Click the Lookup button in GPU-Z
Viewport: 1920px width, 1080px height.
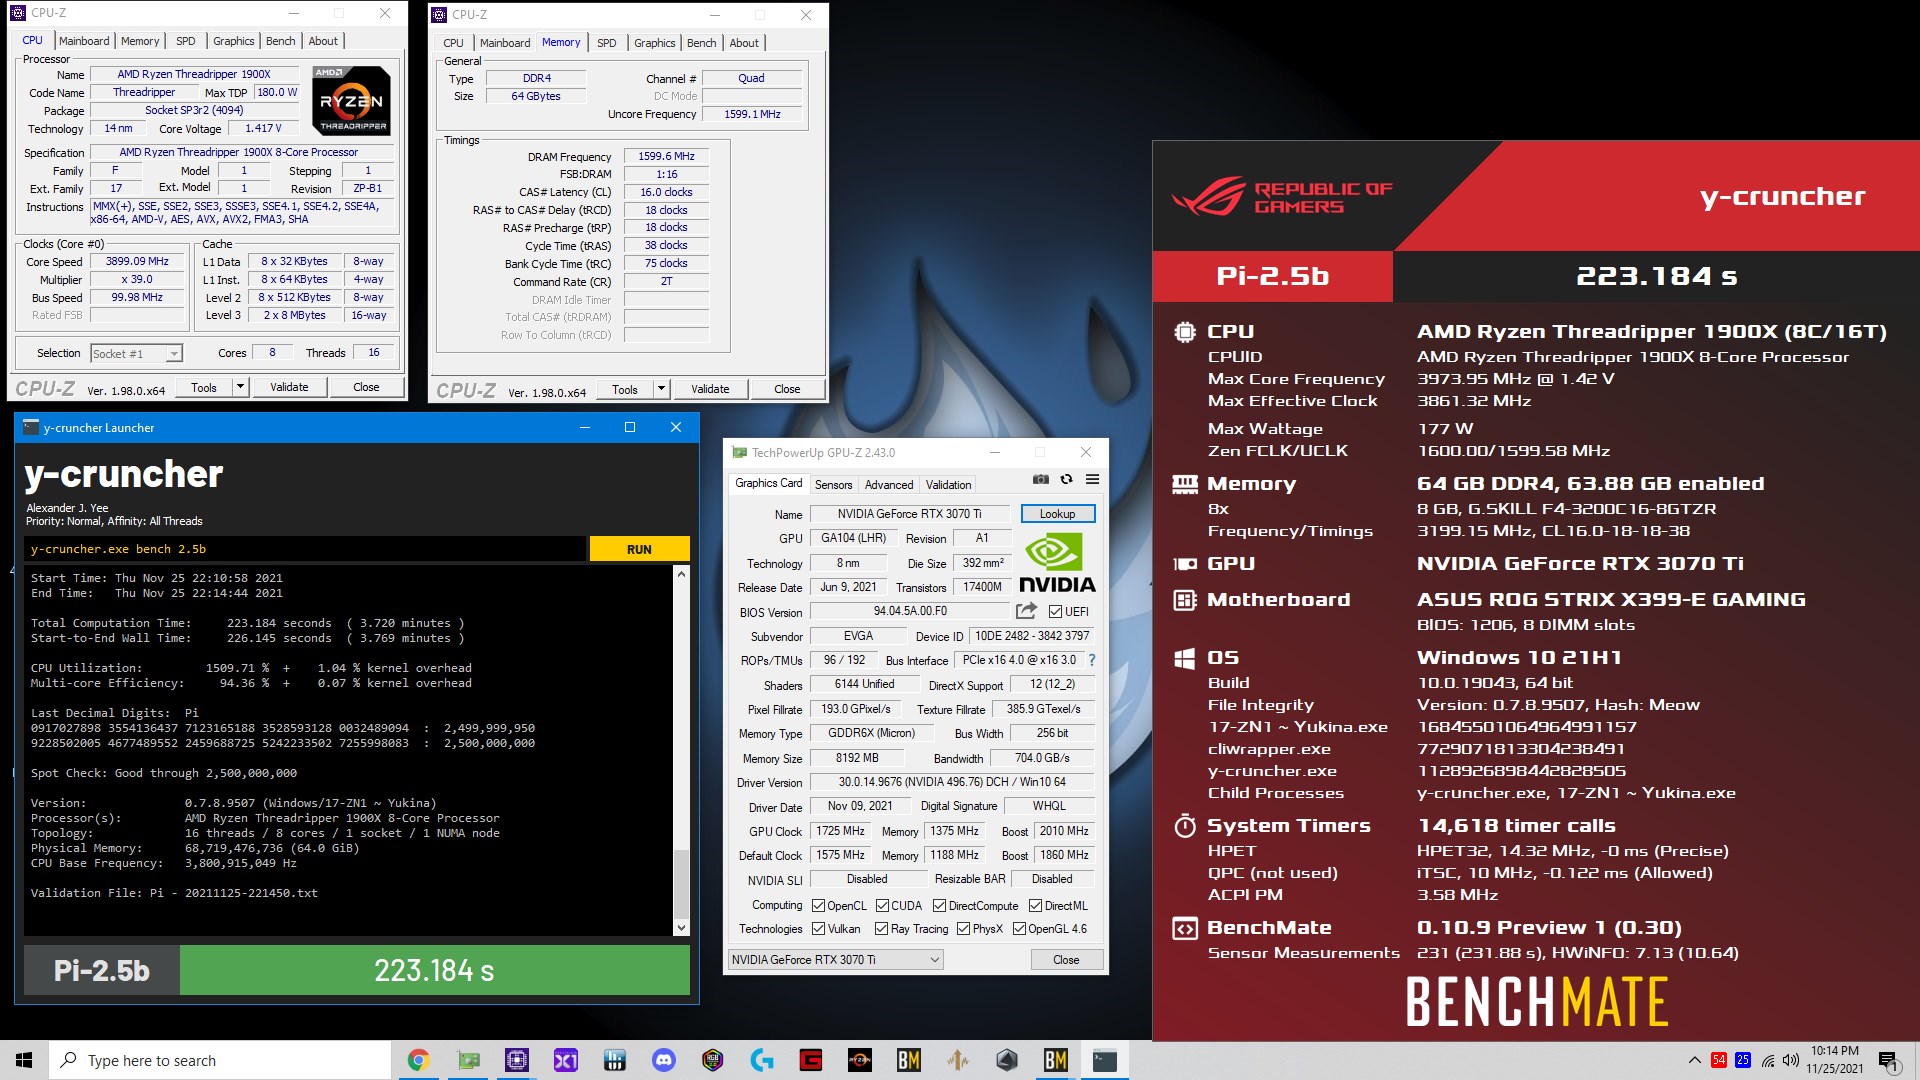coord(1057,514)
